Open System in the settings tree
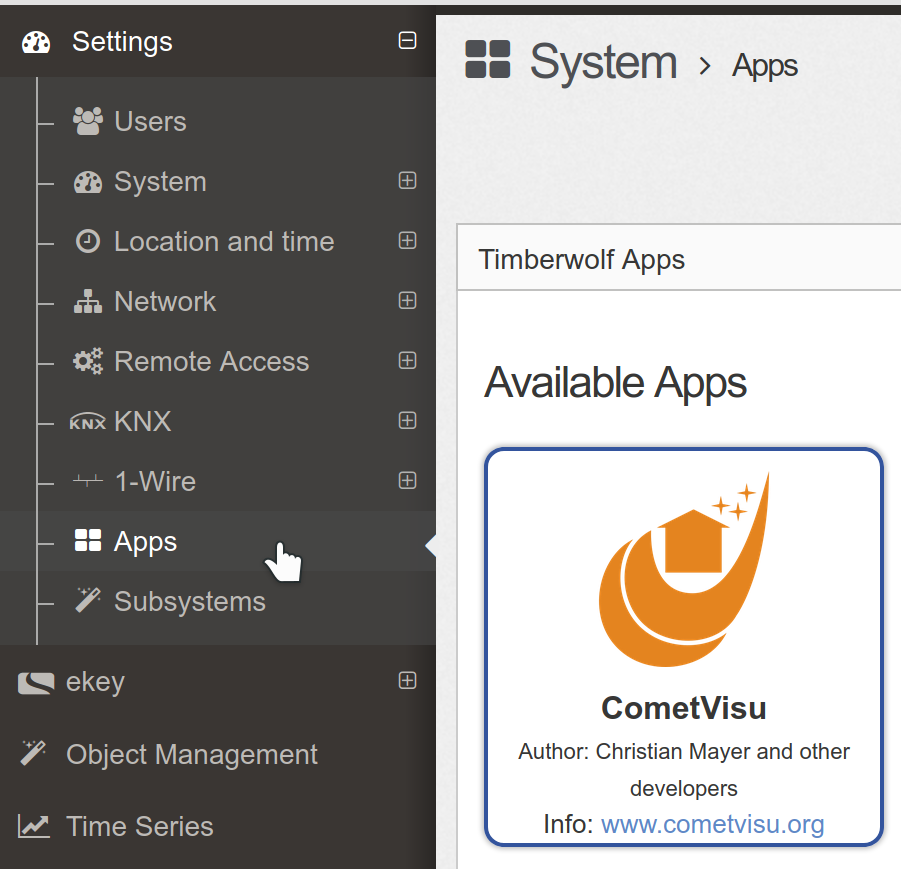Screen dimensions: 901x869 tap(160, 182)
